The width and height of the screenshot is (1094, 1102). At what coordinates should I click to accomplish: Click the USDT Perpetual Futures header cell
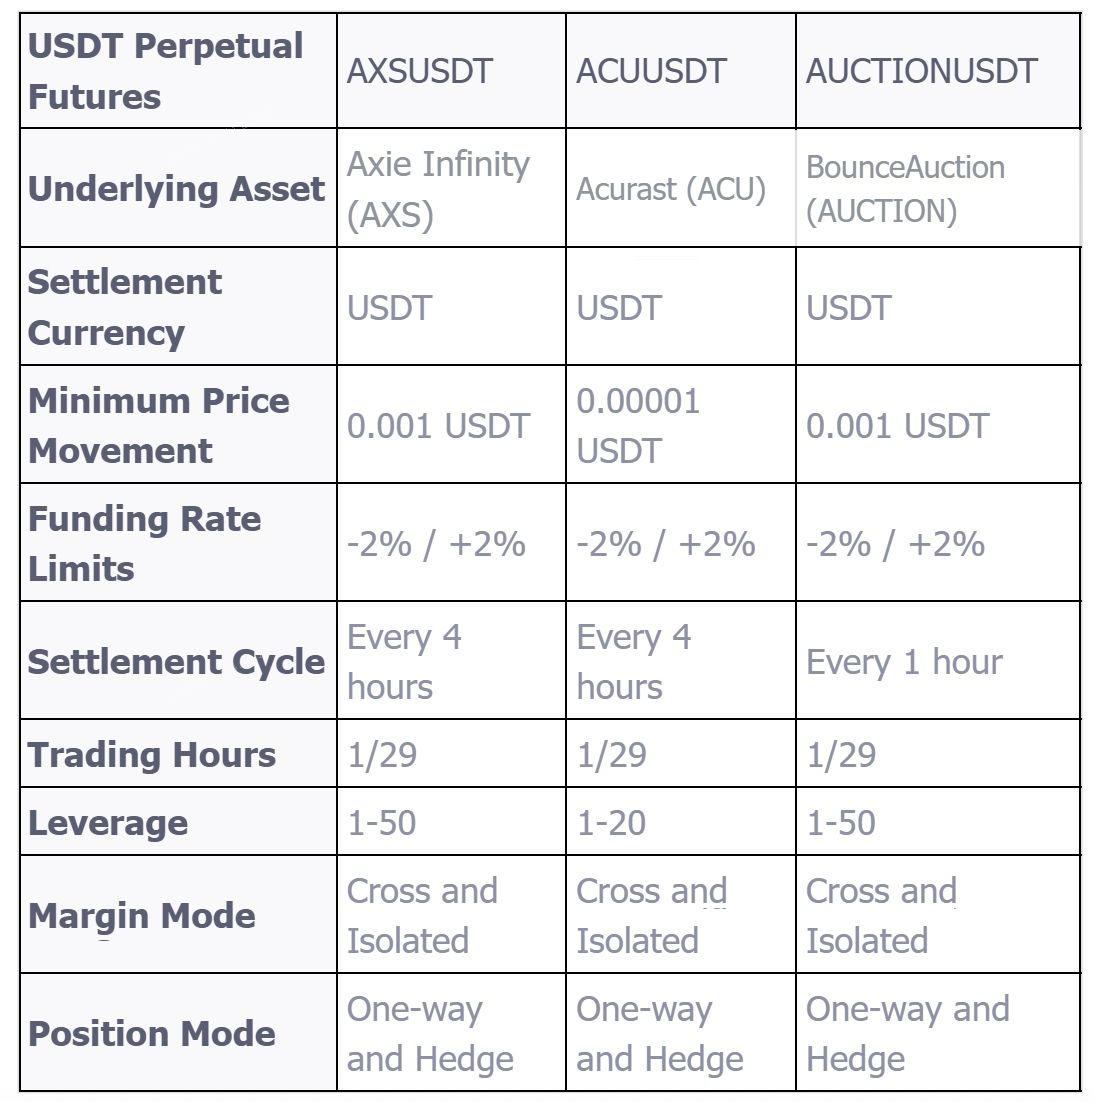pyautogui.click(x=166, y=71)
